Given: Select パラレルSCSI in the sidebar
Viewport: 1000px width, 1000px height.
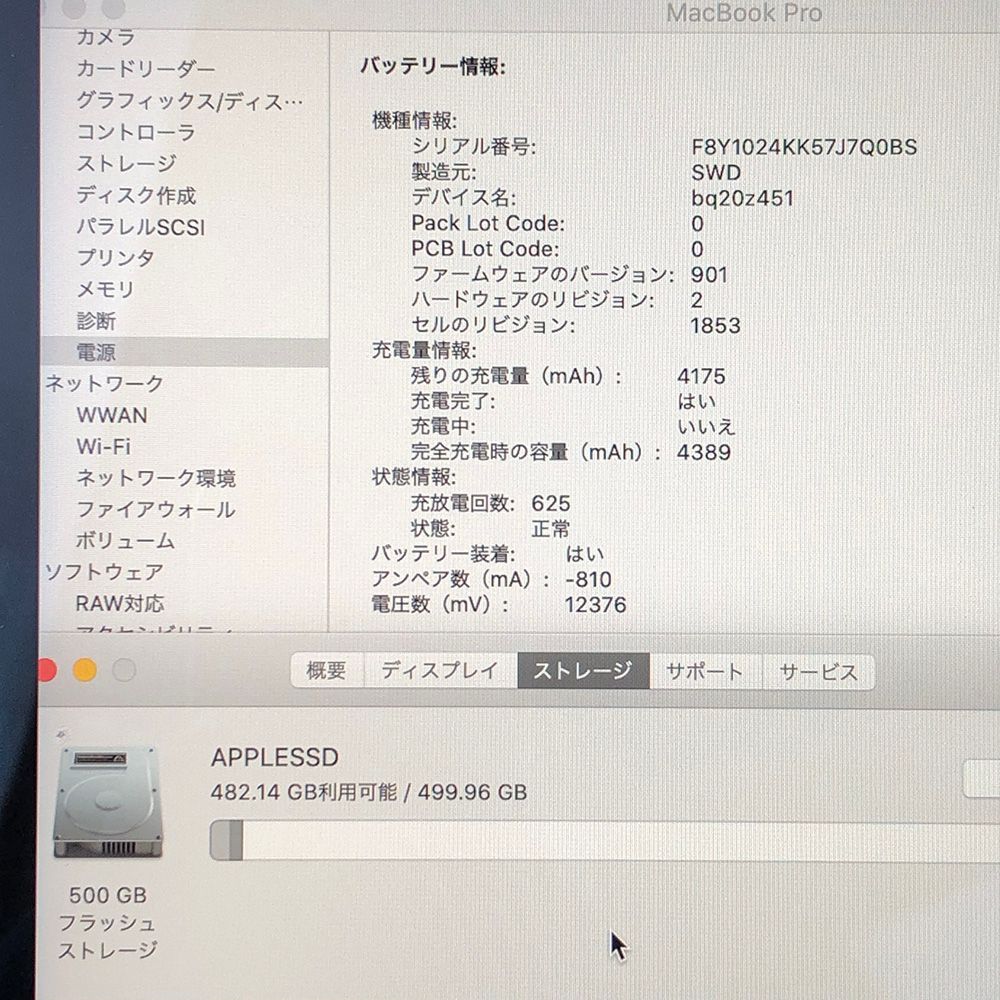Looking at the screenshot, I should point(140,226).
